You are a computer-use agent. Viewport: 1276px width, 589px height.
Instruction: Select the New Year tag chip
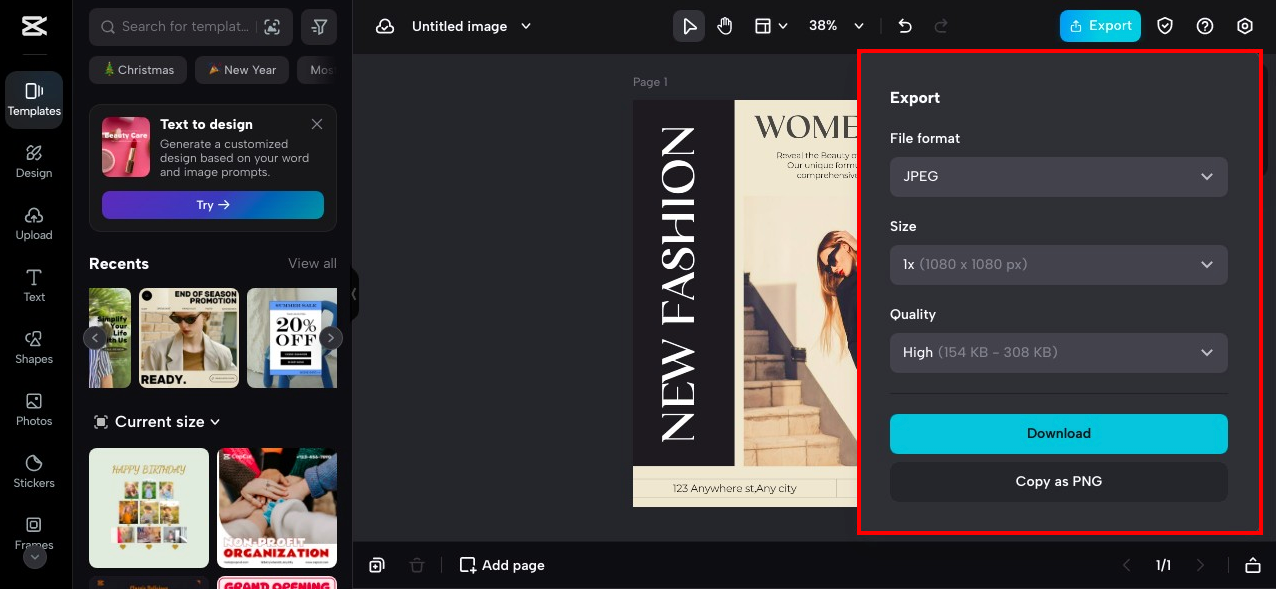(242, 70)
